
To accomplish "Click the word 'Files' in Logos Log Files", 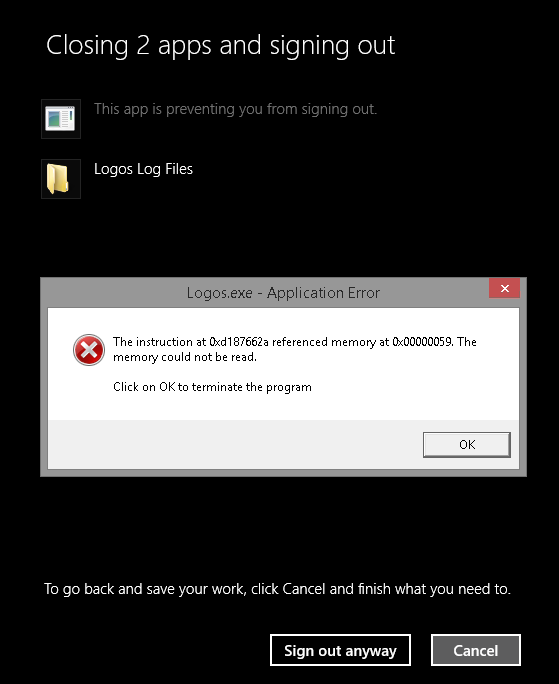I will (179, 169).
